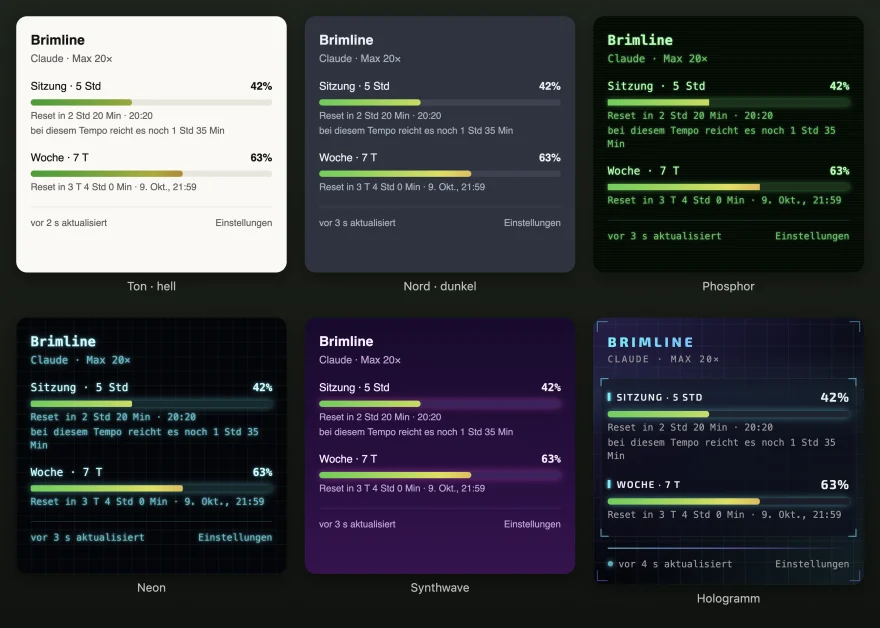This screenshot has width=880, height=628.
Task: Select the "Ton · hell" theme label
Action: 152,286
